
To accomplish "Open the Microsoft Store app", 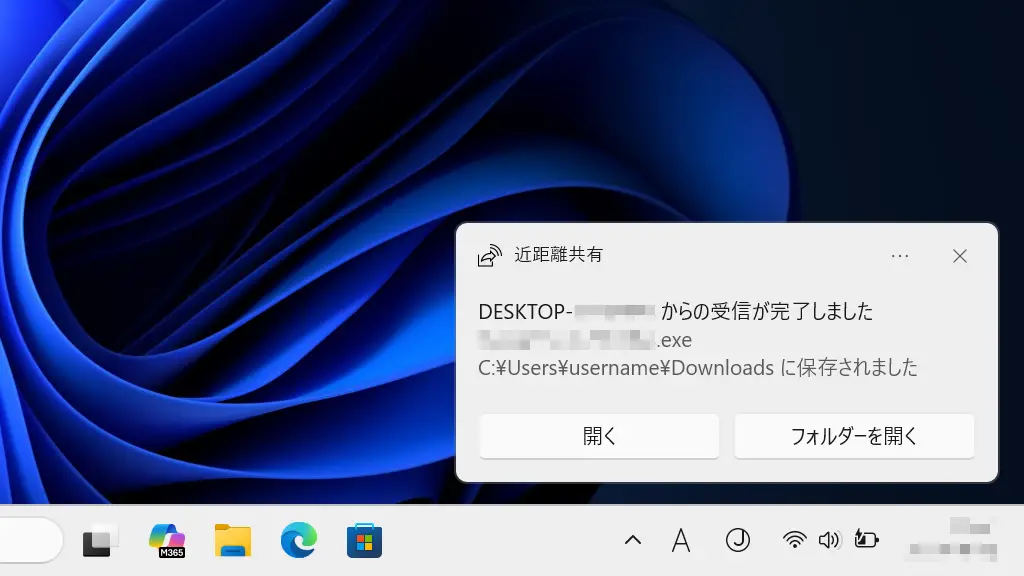I will coord(364,541).
